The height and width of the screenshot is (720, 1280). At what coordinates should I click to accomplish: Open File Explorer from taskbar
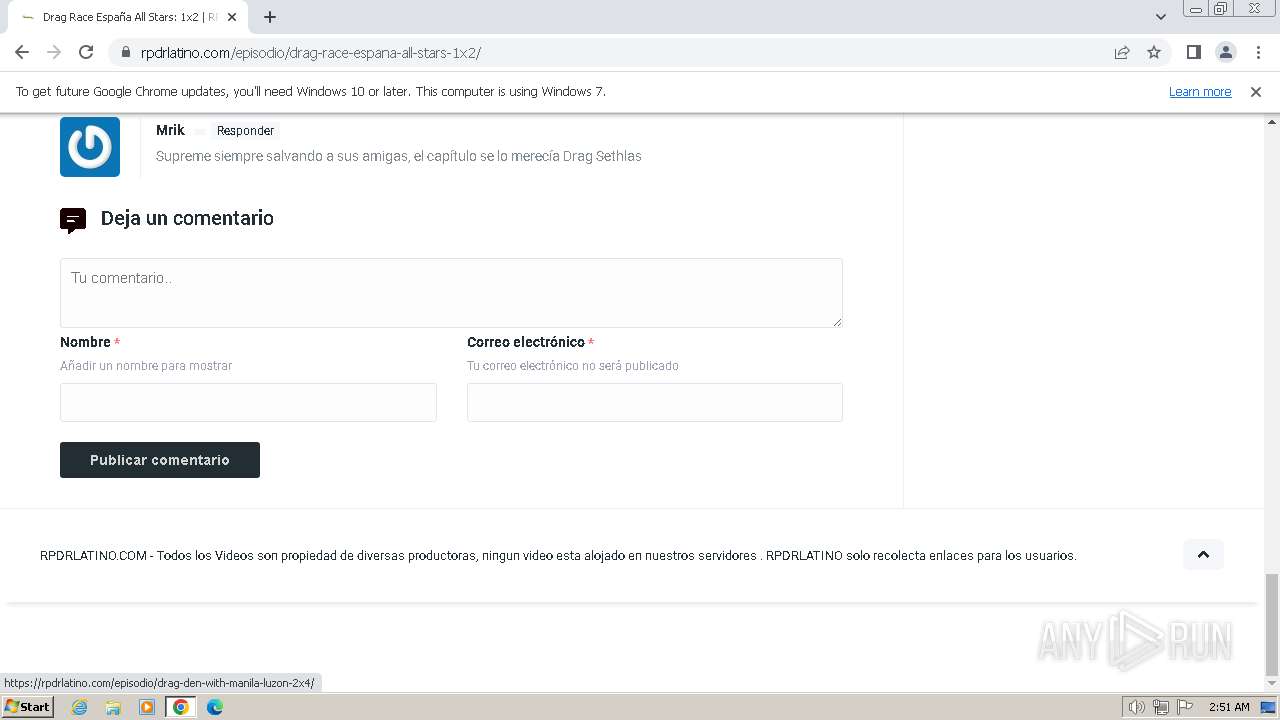[113, 707]
